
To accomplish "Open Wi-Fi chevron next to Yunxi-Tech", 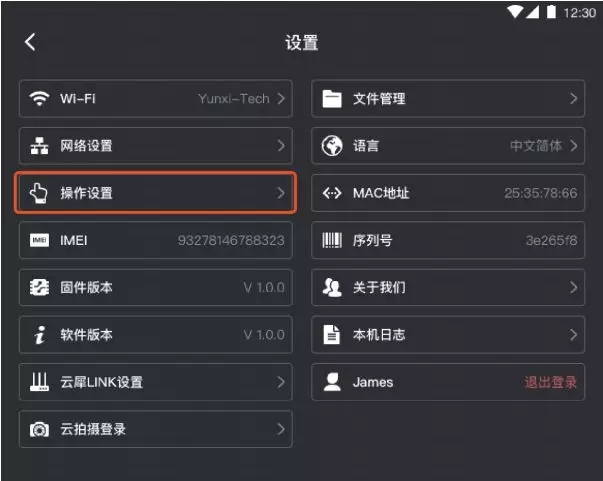I will click(x=281, y=98).
